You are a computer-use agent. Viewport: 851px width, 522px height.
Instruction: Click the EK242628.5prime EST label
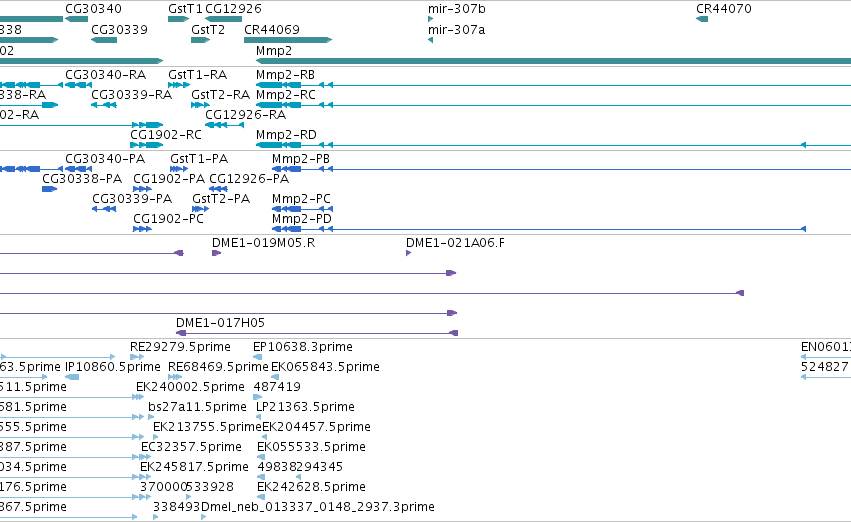click(x=312, y=487)
